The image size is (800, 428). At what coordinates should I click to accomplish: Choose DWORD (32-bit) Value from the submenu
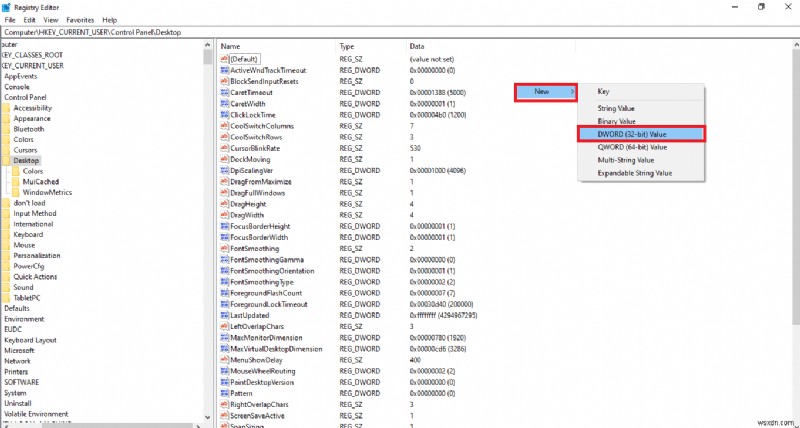coord(641,134)
